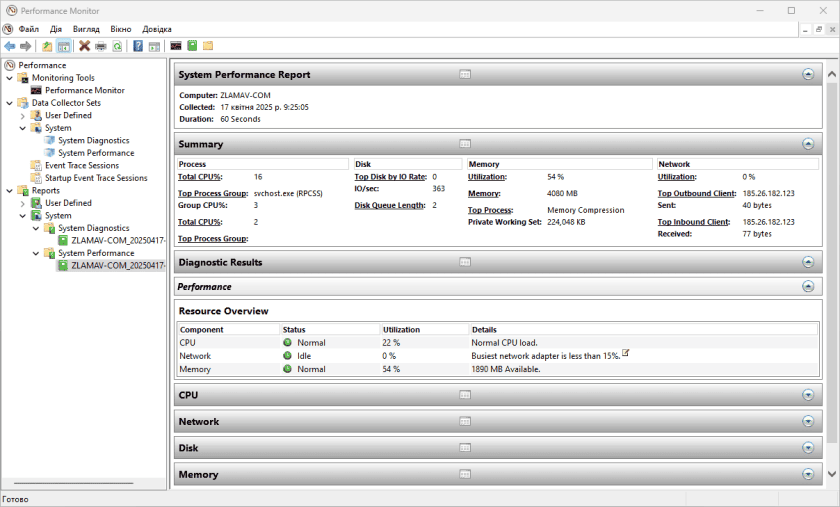
Task: Switch to performance monitor view toolbar icon
Action: point(176,46)
